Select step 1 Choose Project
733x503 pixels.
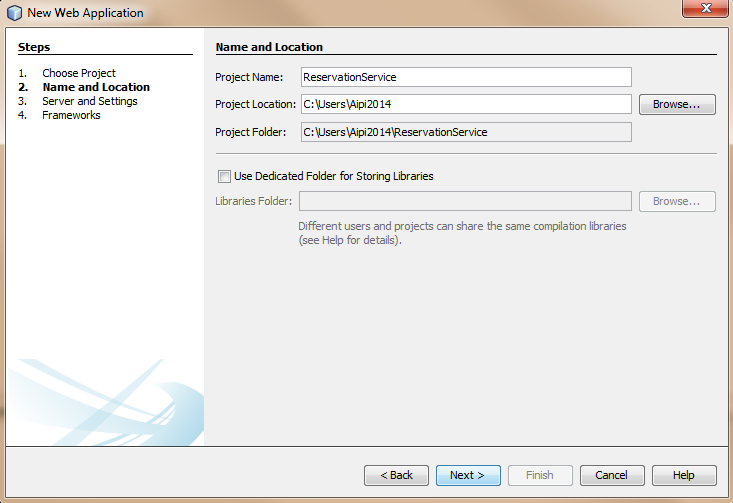pyautogui.click(x=79, y=73)
